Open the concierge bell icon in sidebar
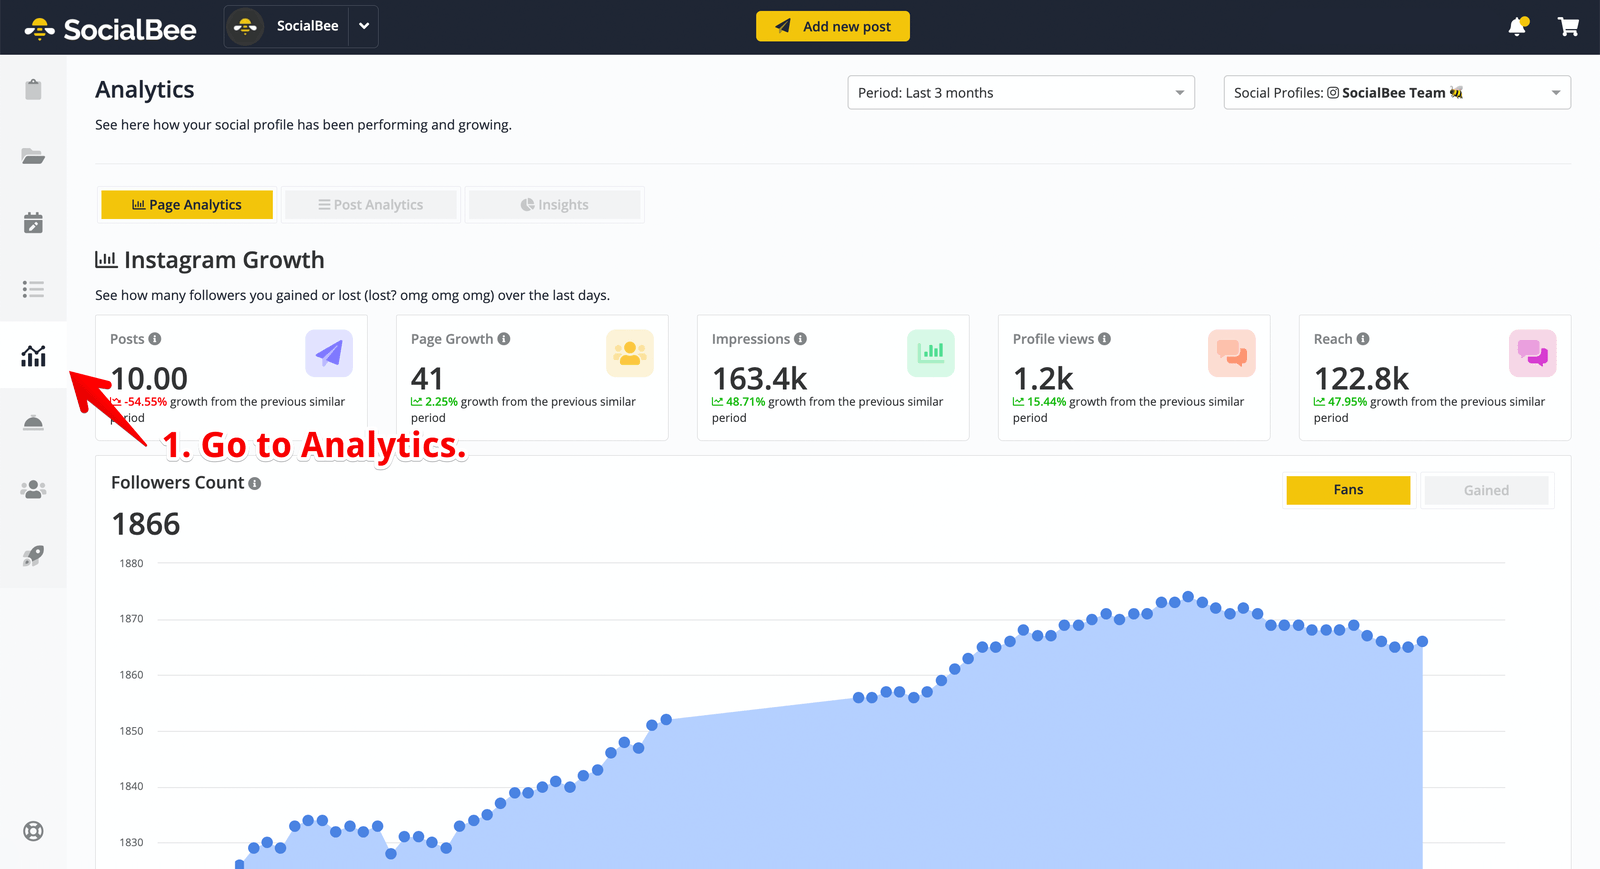The height and width of the screenshot is (869, 1600). tap(33, 422)
